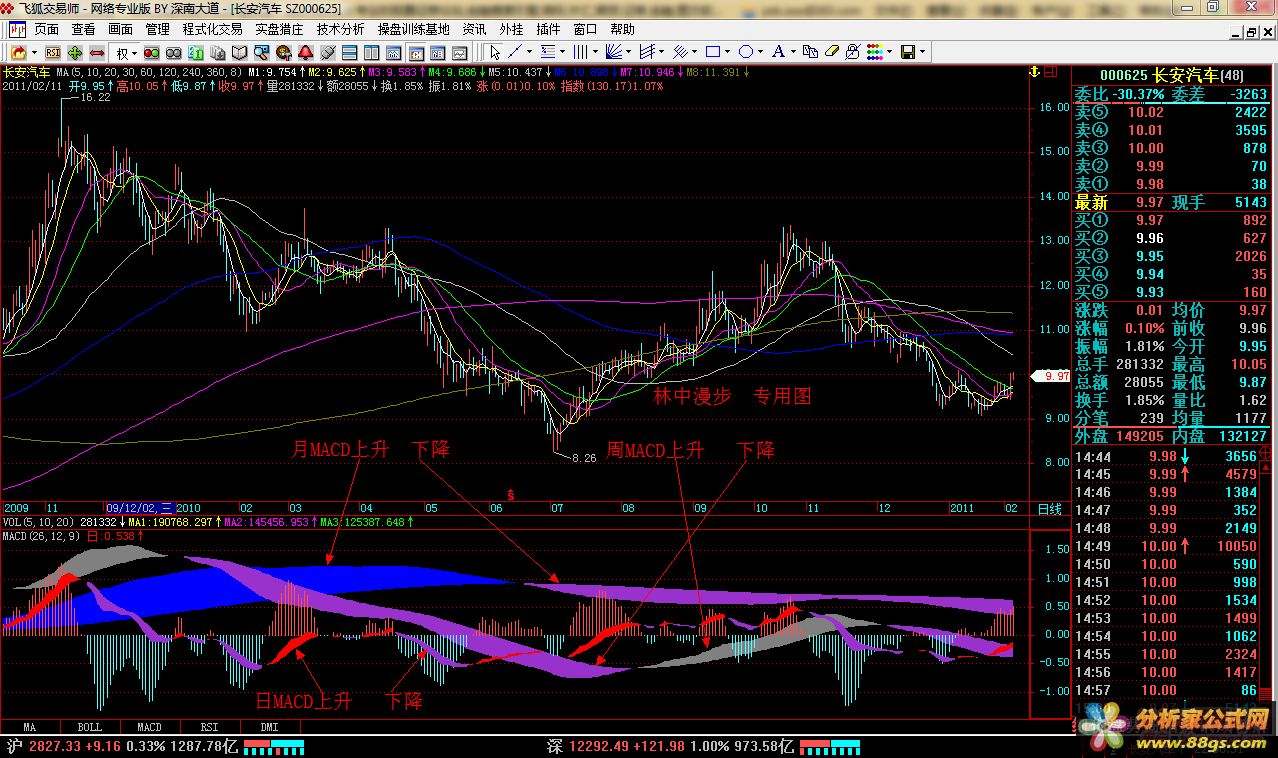Click the horizontal split window layout icon

pyautogui.click(x=349, y=52)
